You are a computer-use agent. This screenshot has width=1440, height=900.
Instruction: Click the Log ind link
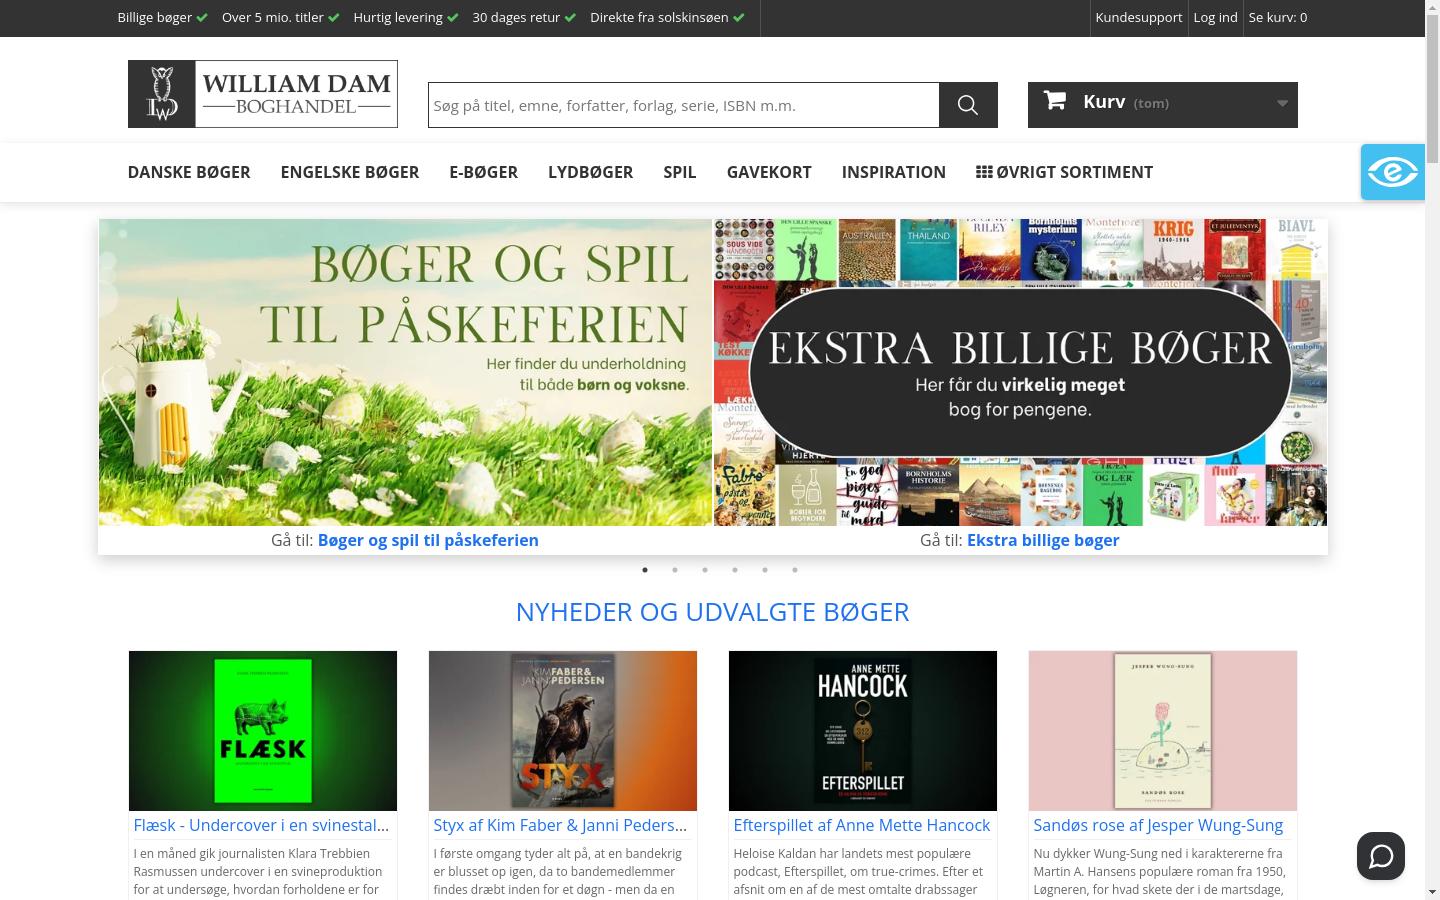click(x=1215, y=17)
